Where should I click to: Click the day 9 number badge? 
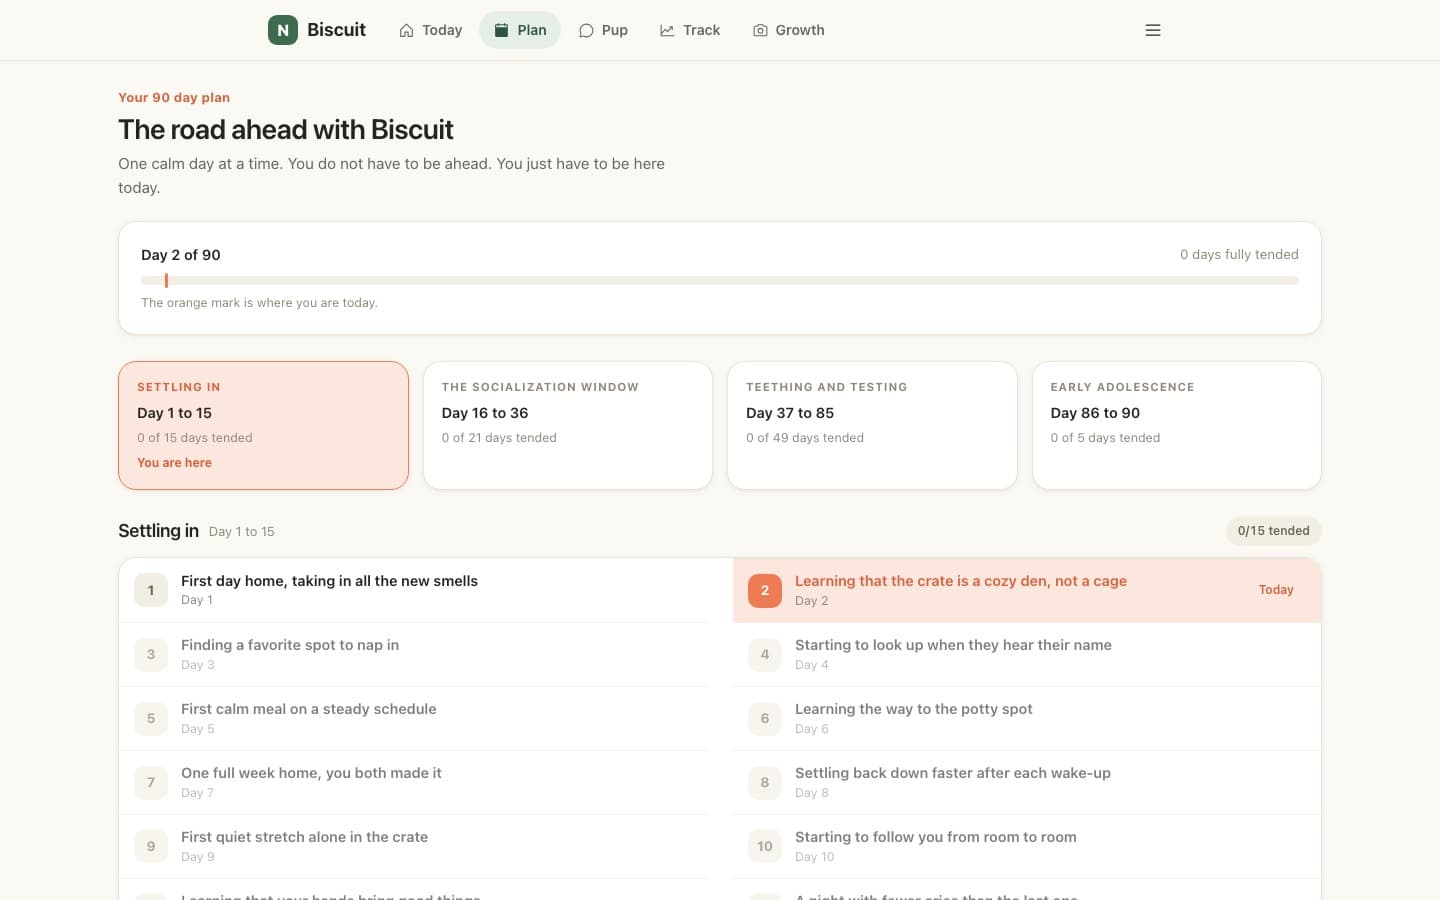tap(151, 846)
